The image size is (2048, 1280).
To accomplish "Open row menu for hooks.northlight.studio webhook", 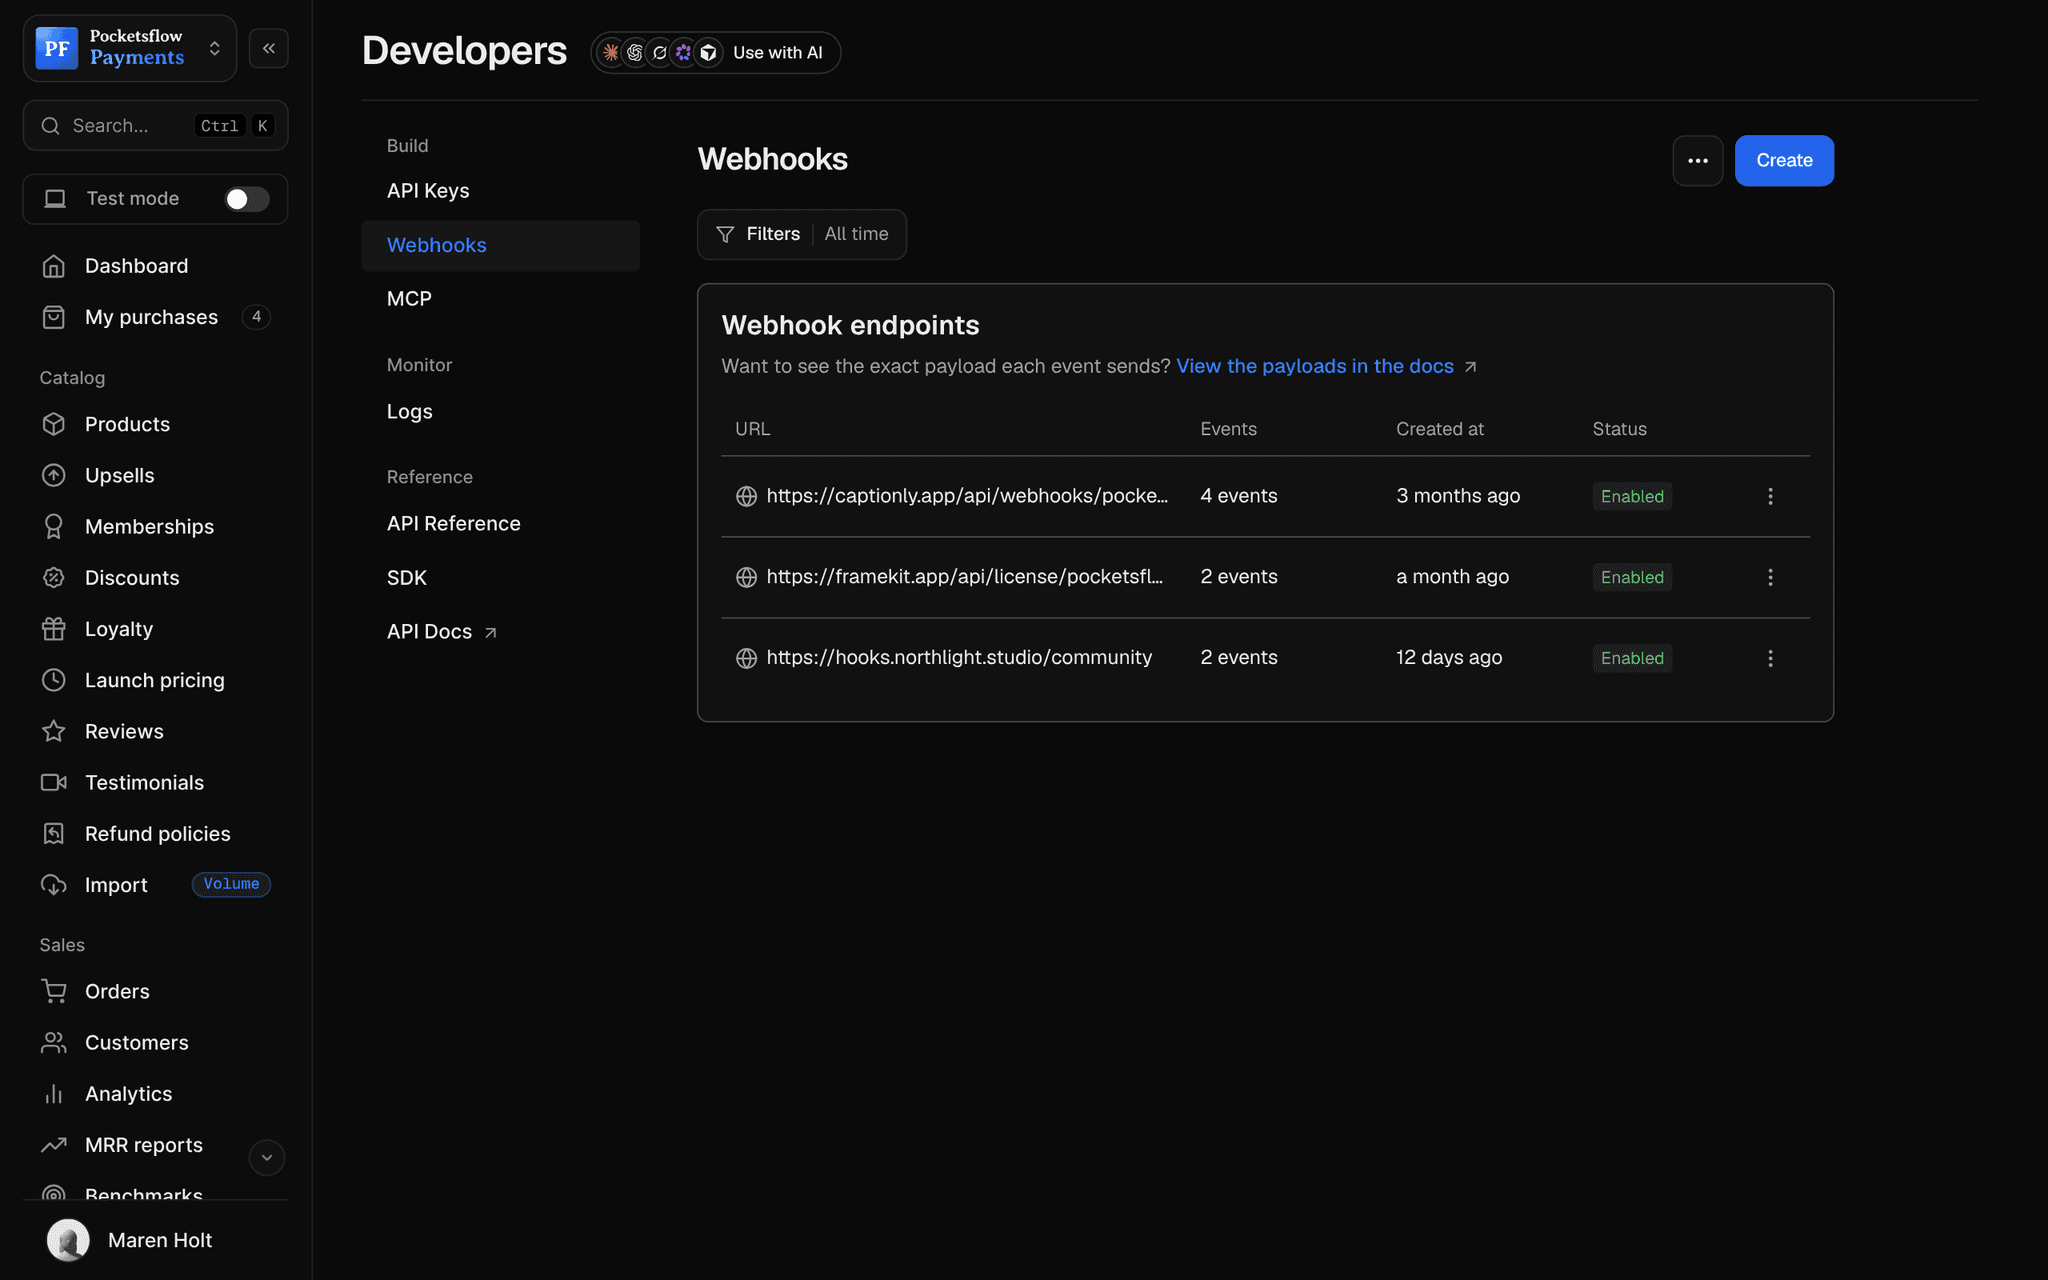I will [x=1770, y=659].
